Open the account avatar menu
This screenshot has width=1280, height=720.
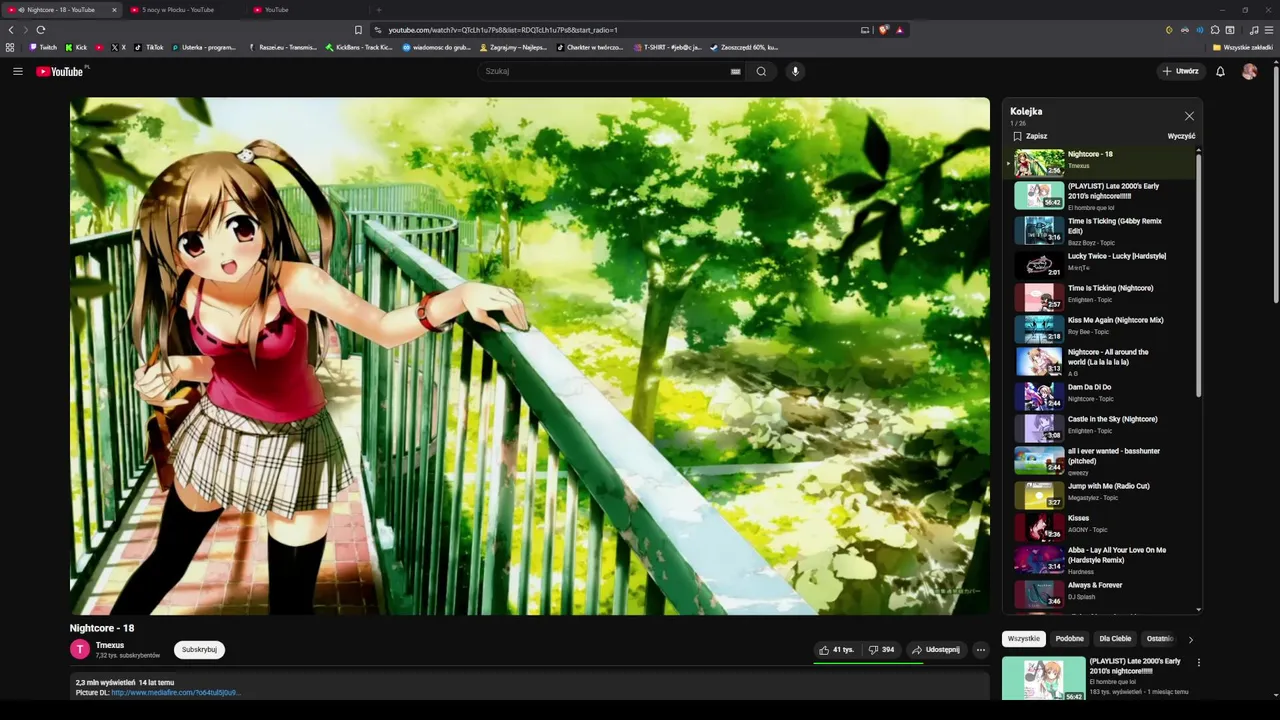[1249, 71]
